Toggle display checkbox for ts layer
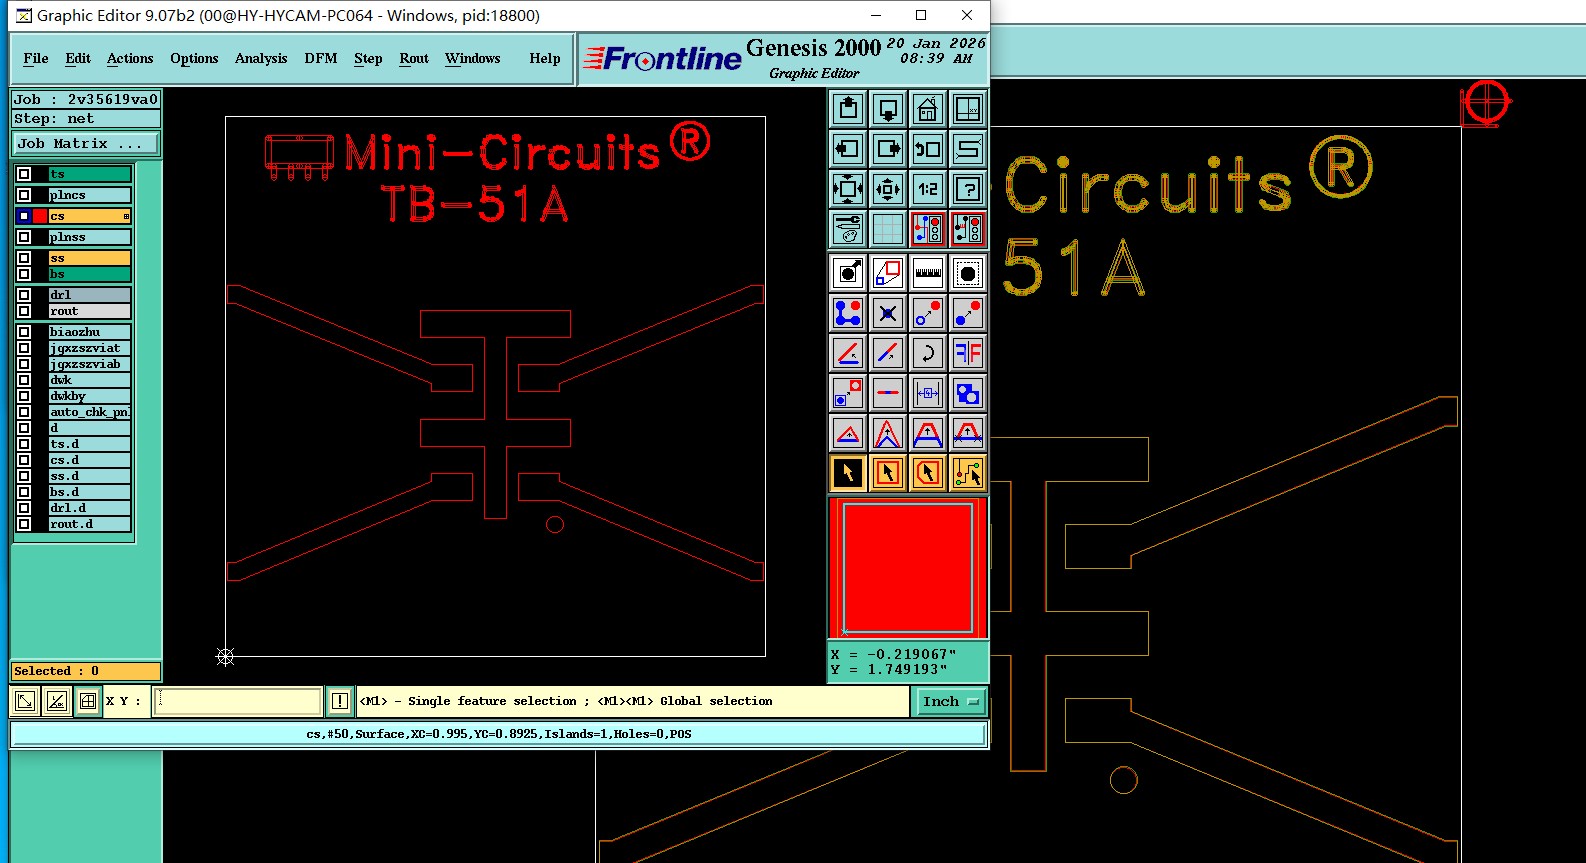 (24, 174)
